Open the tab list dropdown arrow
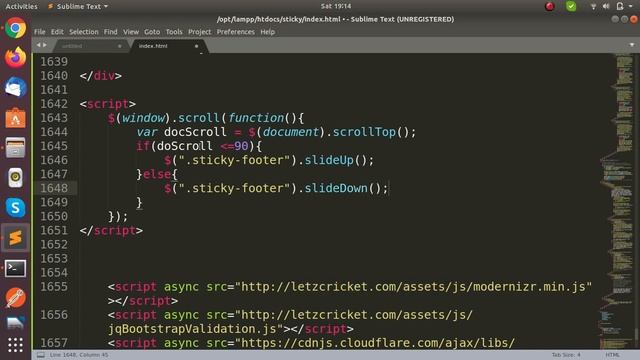 (632, 45)
